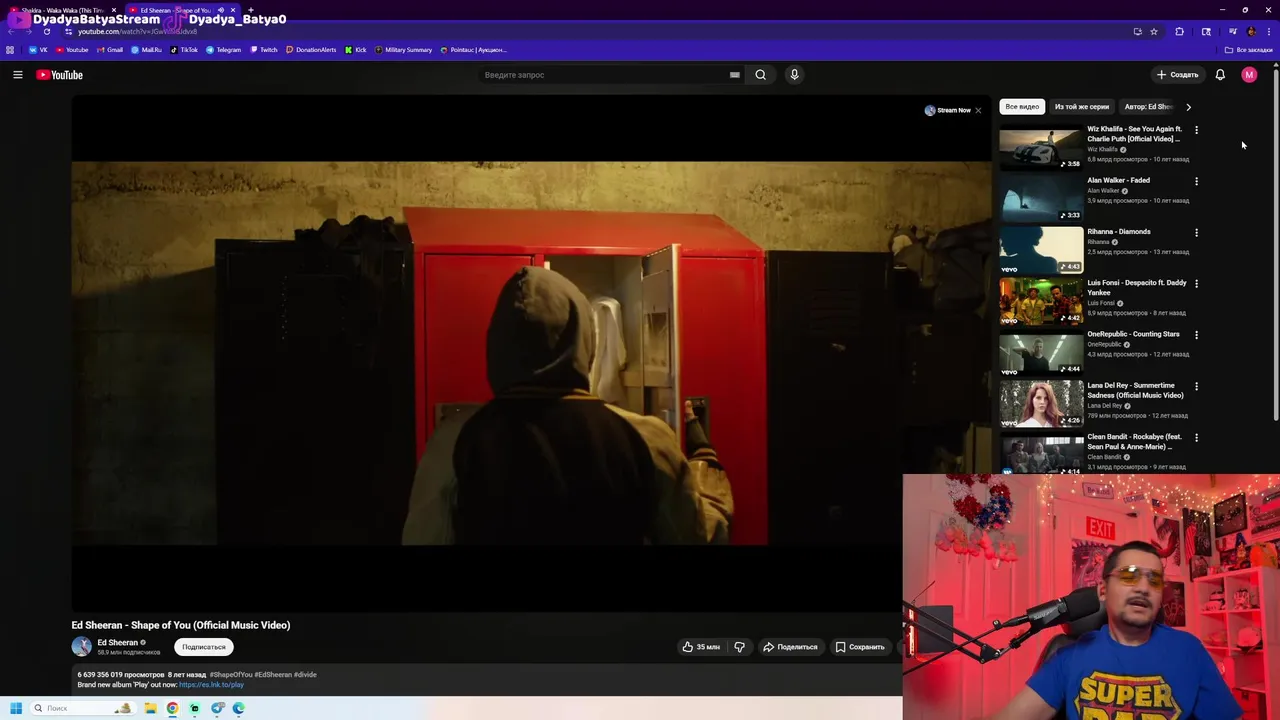1280x720 pixels.
Task: Select the Все видео chip
Action: (1022, 107)
